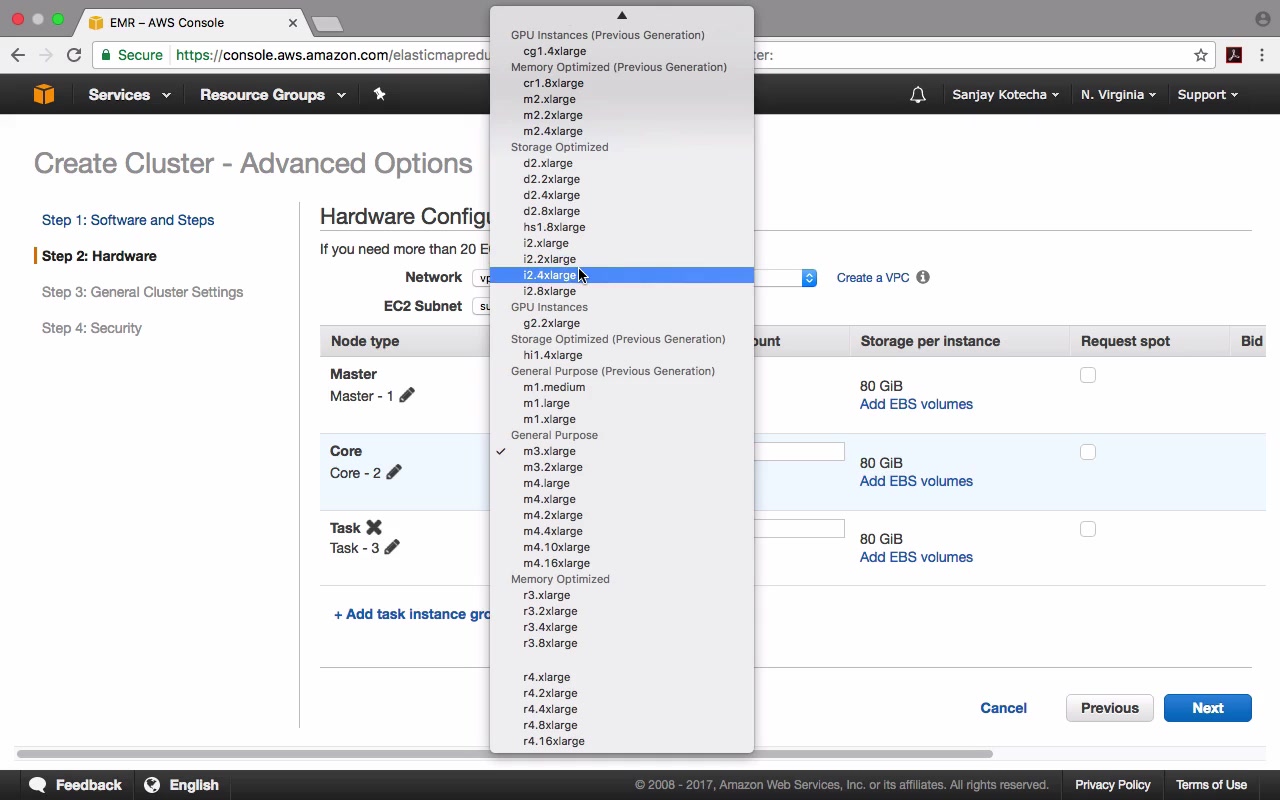Click the Feedback speech bubble icon
This screenshot has width=1280, height=800.
(x=38, y=785)
